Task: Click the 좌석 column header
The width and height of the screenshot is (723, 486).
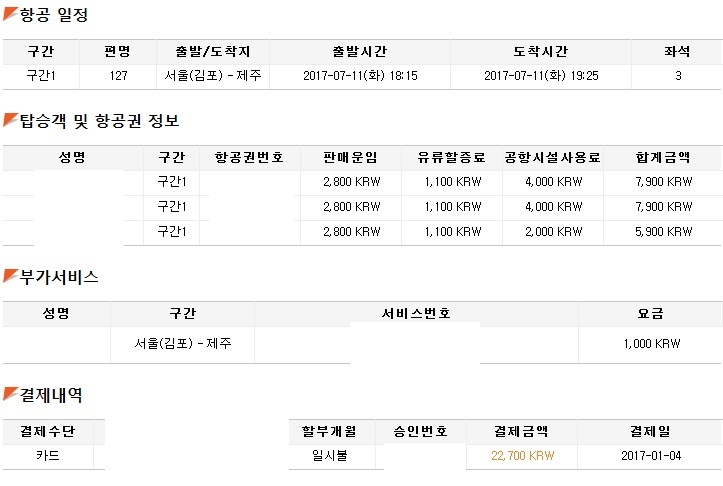Action: pos(677,50)
